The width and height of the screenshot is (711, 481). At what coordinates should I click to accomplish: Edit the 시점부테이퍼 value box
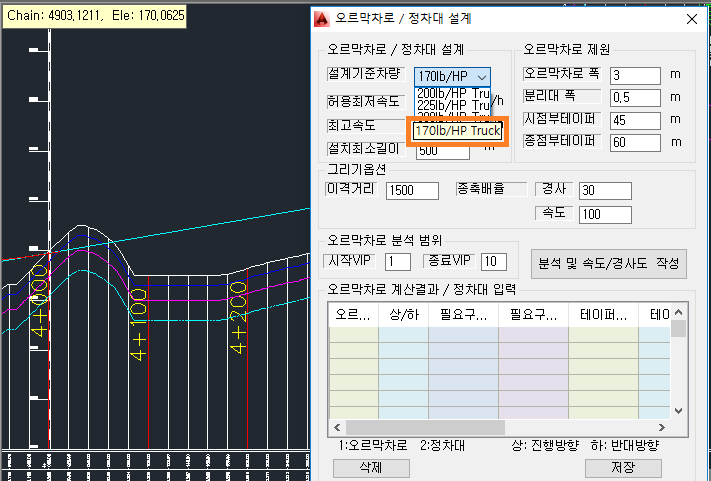(x=635, y=120)
